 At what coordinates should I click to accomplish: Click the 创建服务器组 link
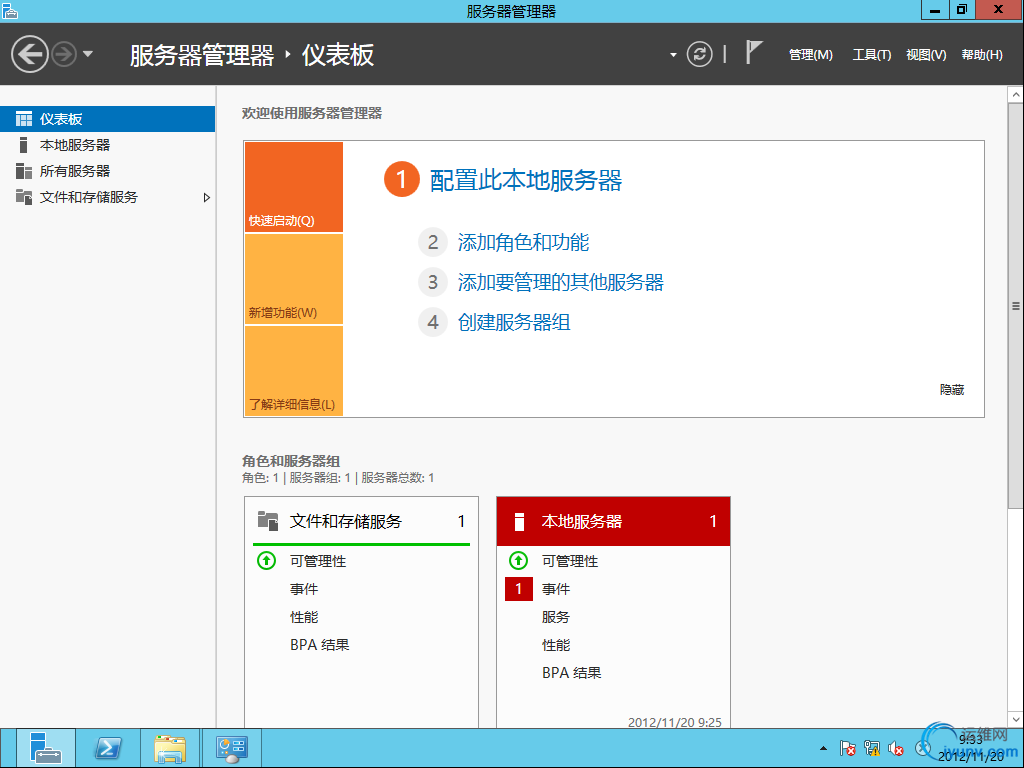514,322
